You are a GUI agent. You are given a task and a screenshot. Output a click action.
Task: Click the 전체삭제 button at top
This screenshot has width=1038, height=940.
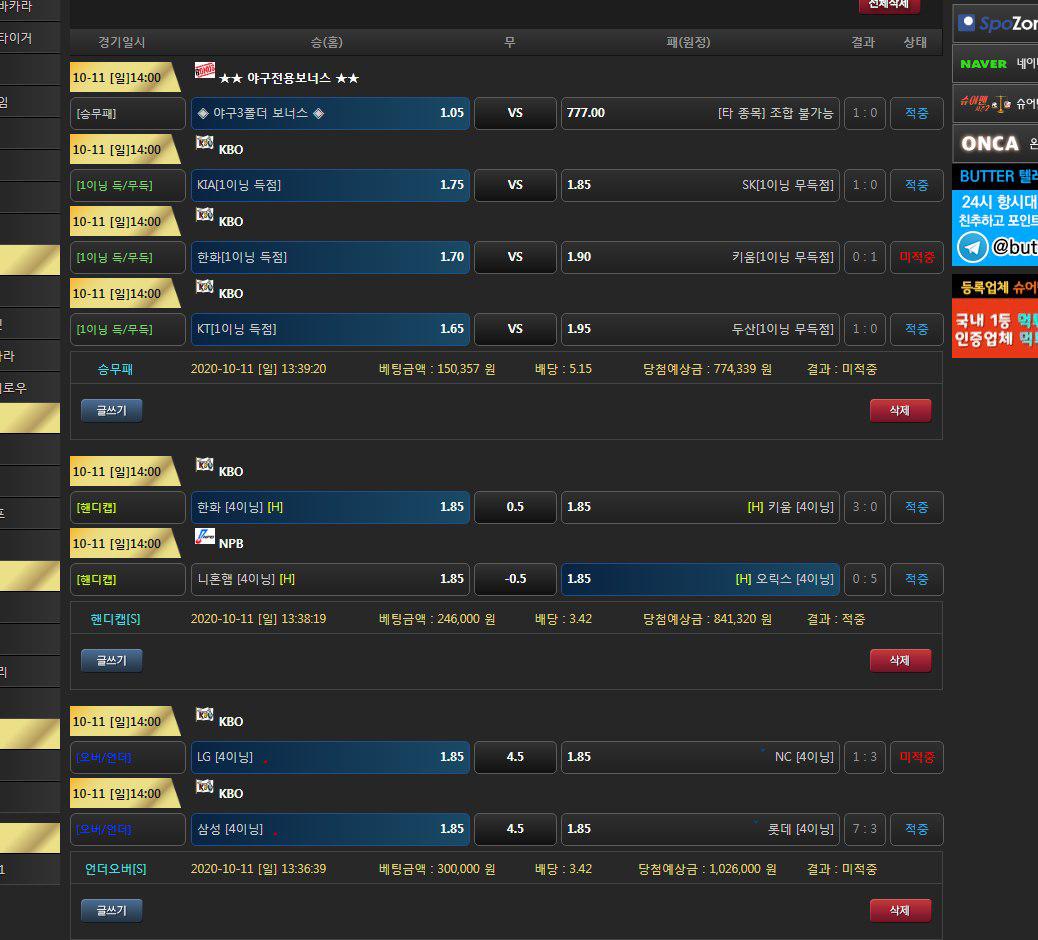coord(889,4)
